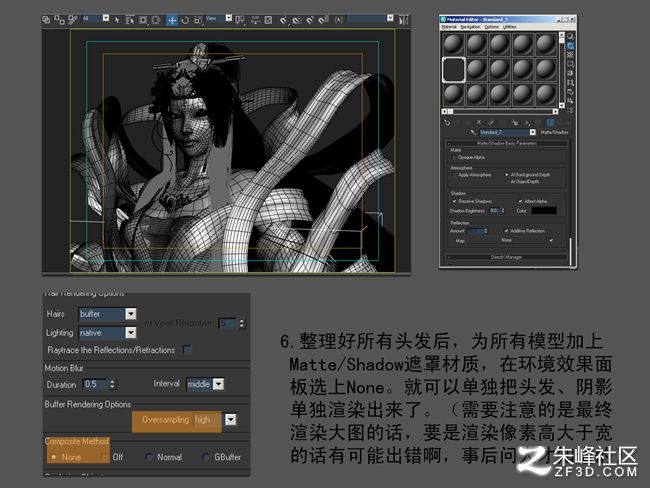Select None composite method radio button
Image resolution: width=650 pixels, height=488 pixels.
(x=53, y=457)
